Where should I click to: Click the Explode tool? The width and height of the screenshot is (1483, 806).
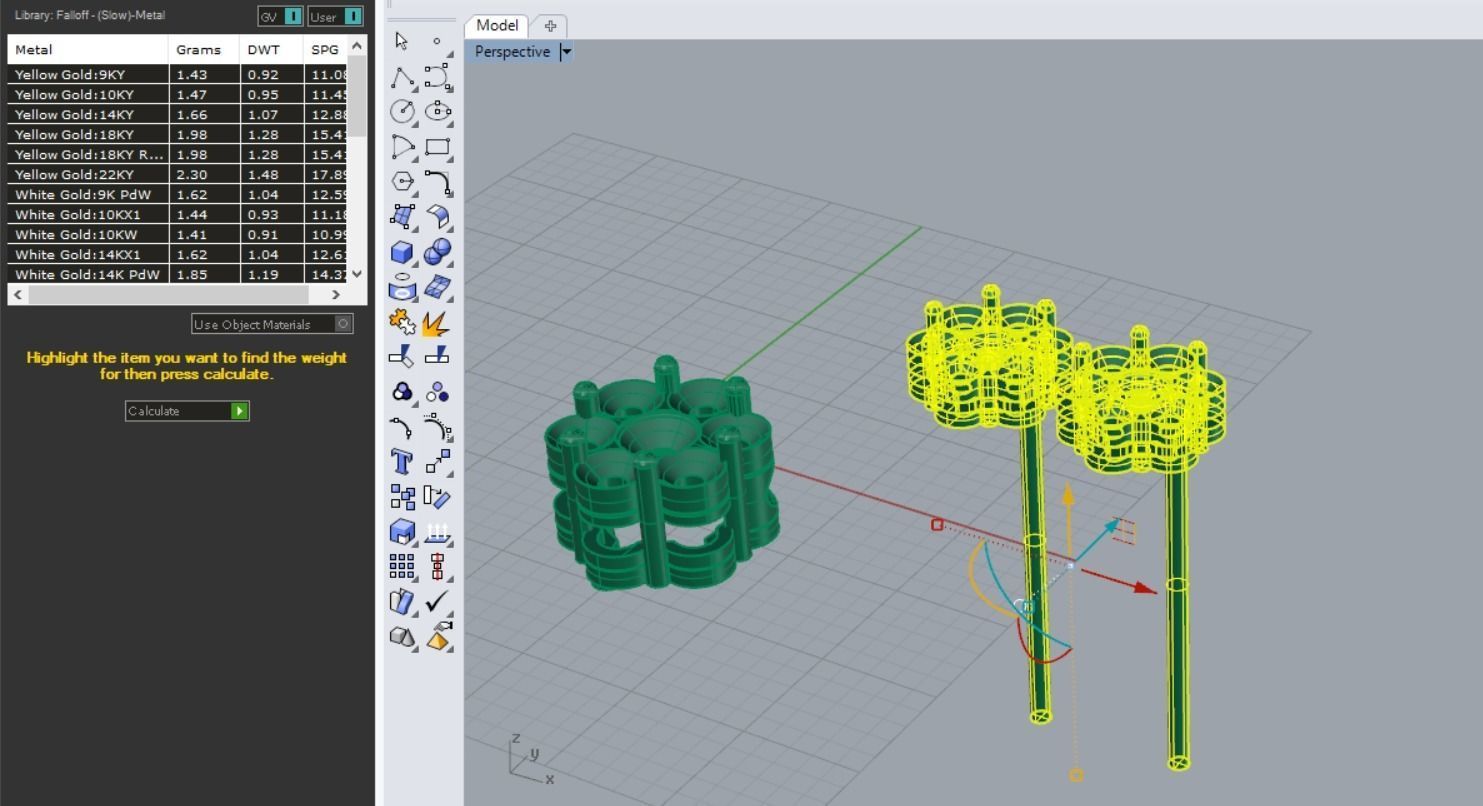point(437,322)
